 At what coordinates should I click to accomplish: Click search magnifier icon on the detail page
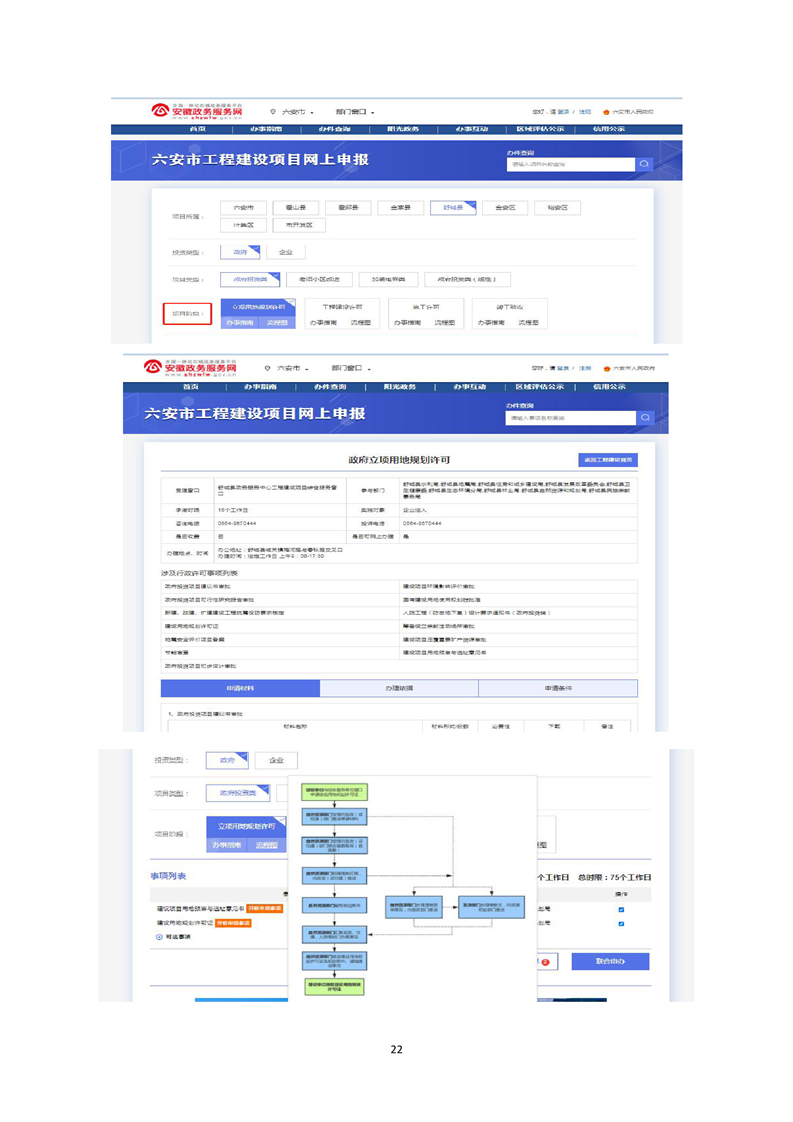pyautogui.click(x=646, y=418)
